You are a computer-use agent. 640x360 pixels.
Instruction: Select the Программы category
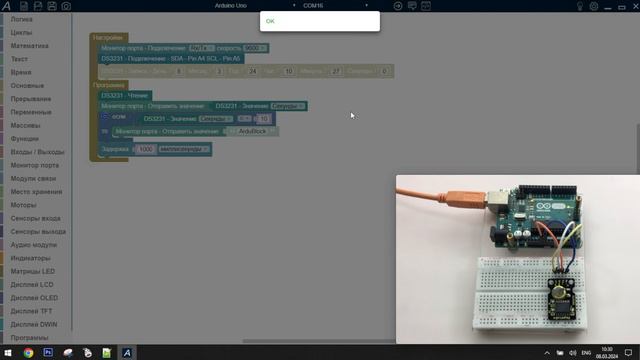(29, 338)
